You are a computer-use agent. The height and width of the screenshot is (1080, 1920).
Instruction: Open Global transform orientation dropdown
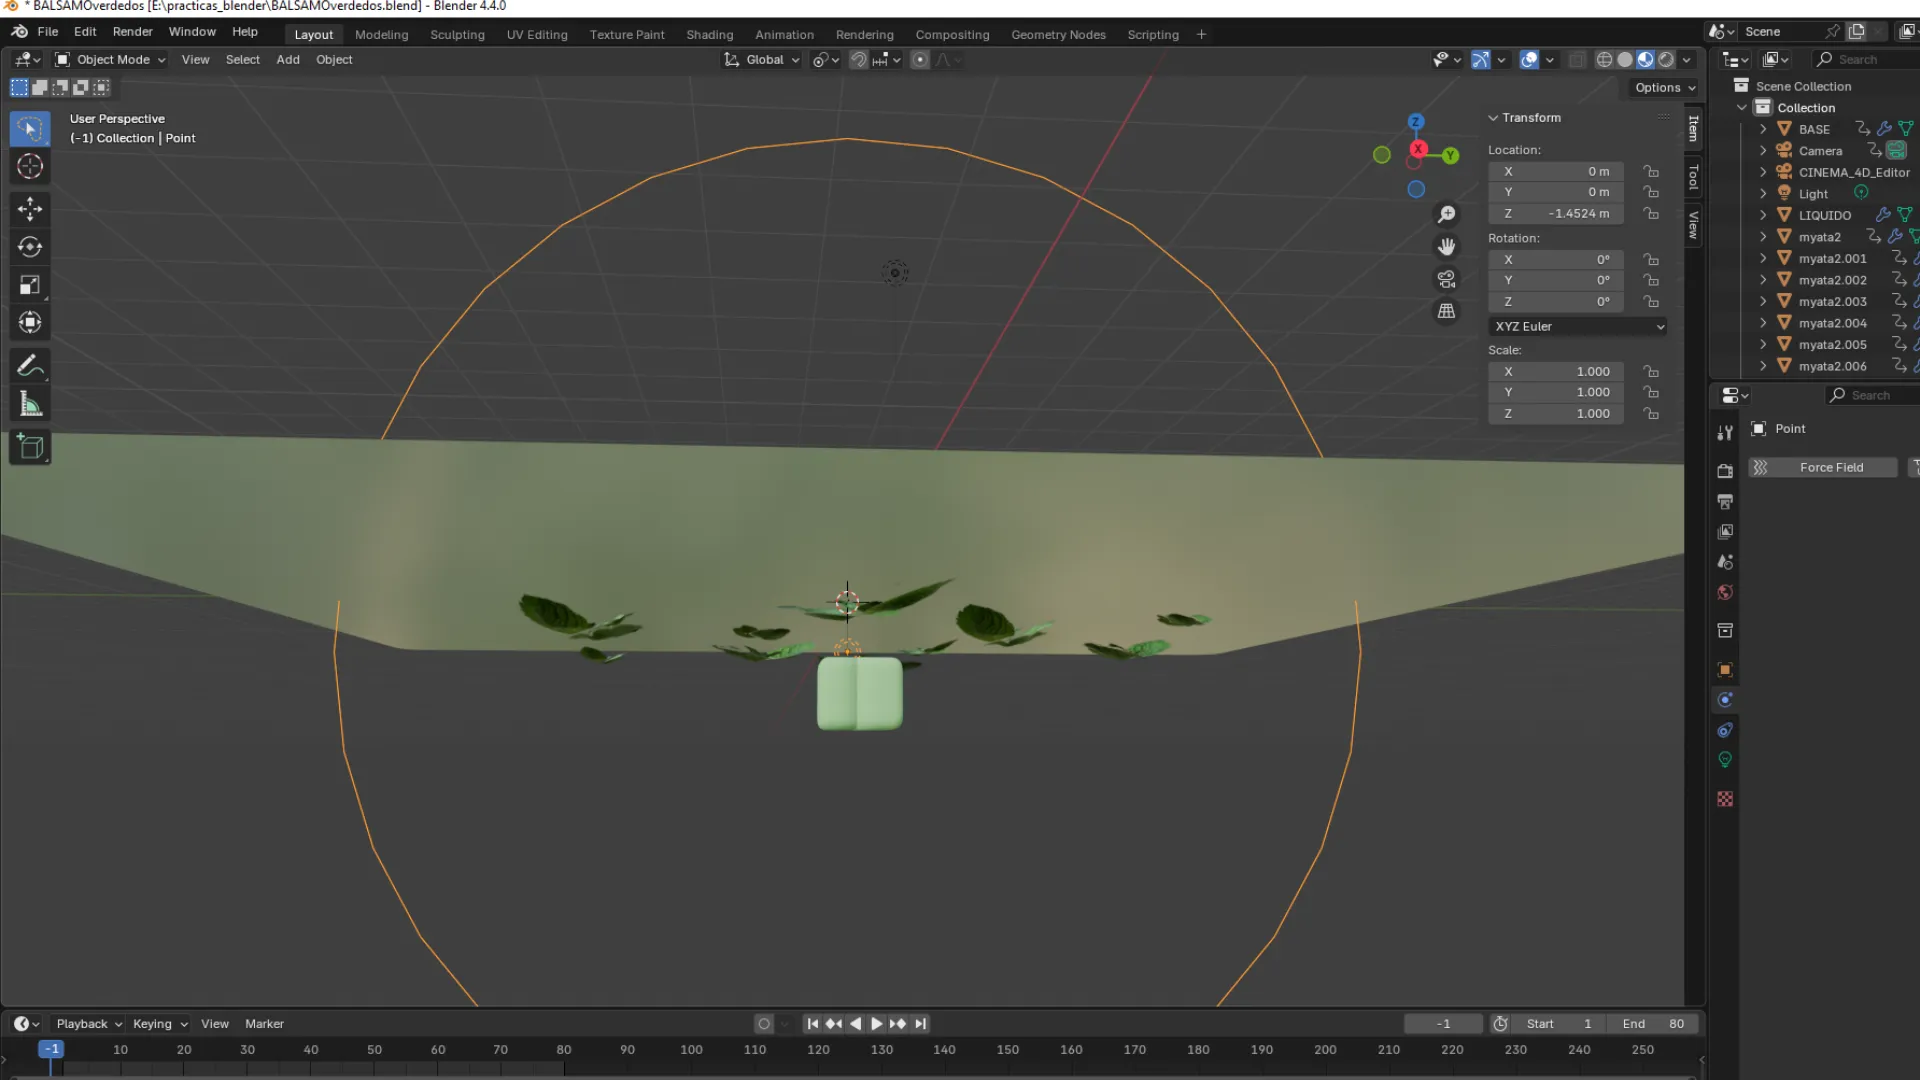pos(761,60)
